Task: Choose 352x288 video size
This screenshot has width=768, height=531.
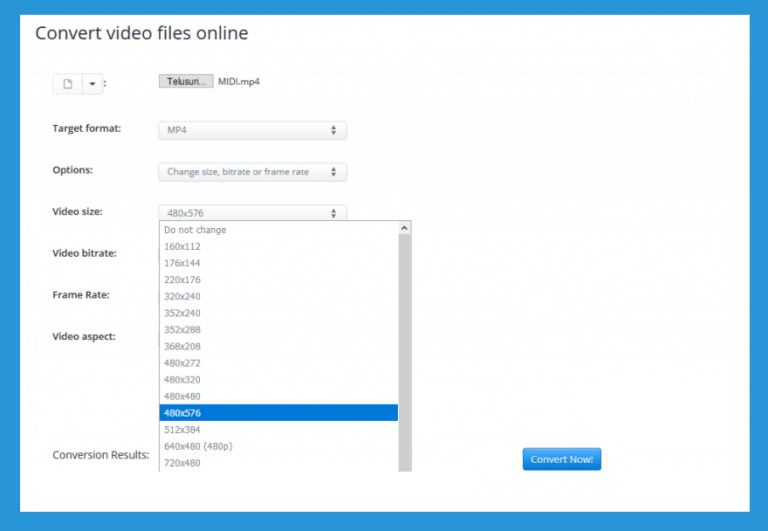Action: (279, 330)
